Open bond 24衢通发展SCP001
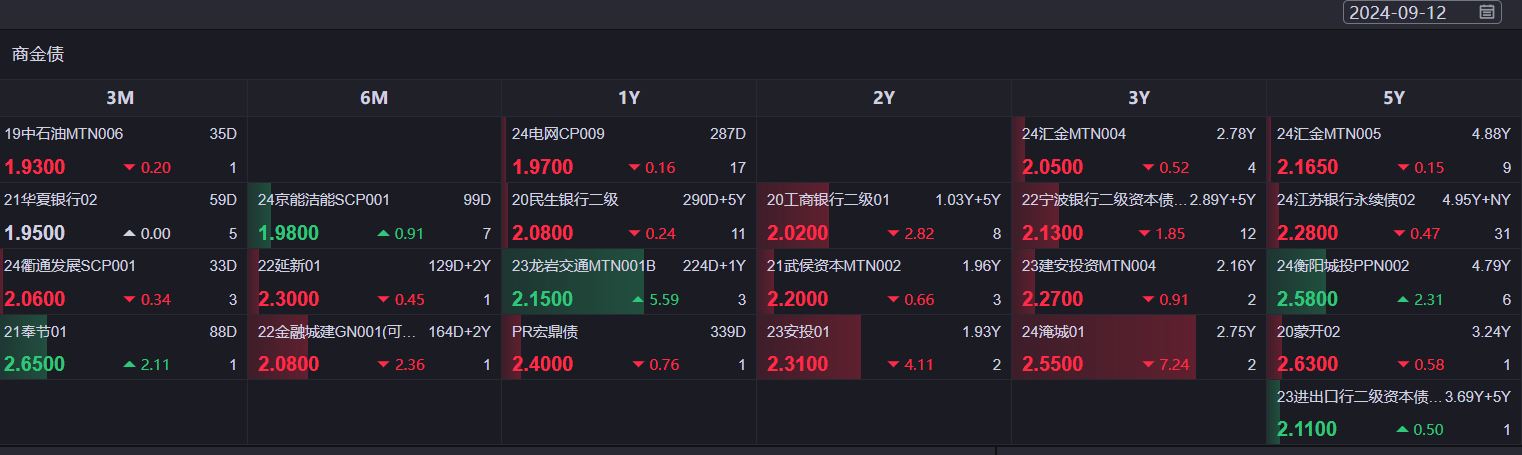 70,266
